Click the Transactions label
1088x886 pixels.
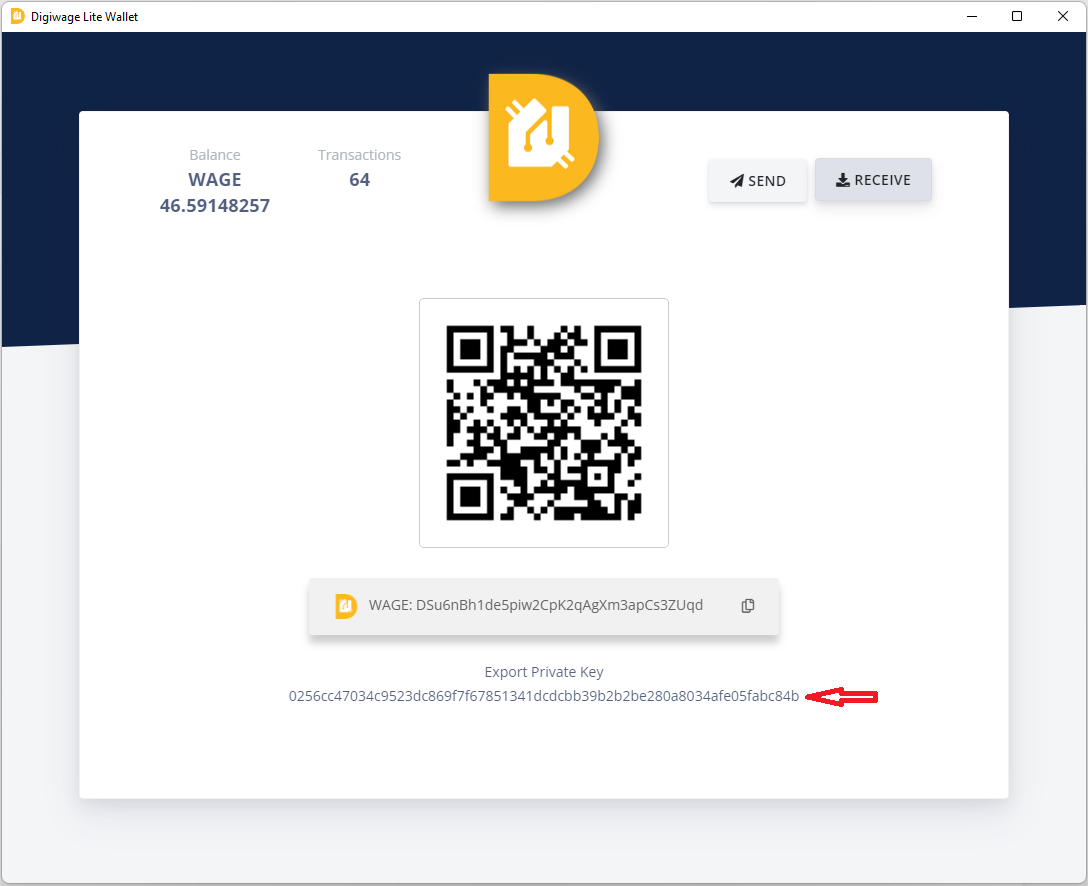[359, 155]
